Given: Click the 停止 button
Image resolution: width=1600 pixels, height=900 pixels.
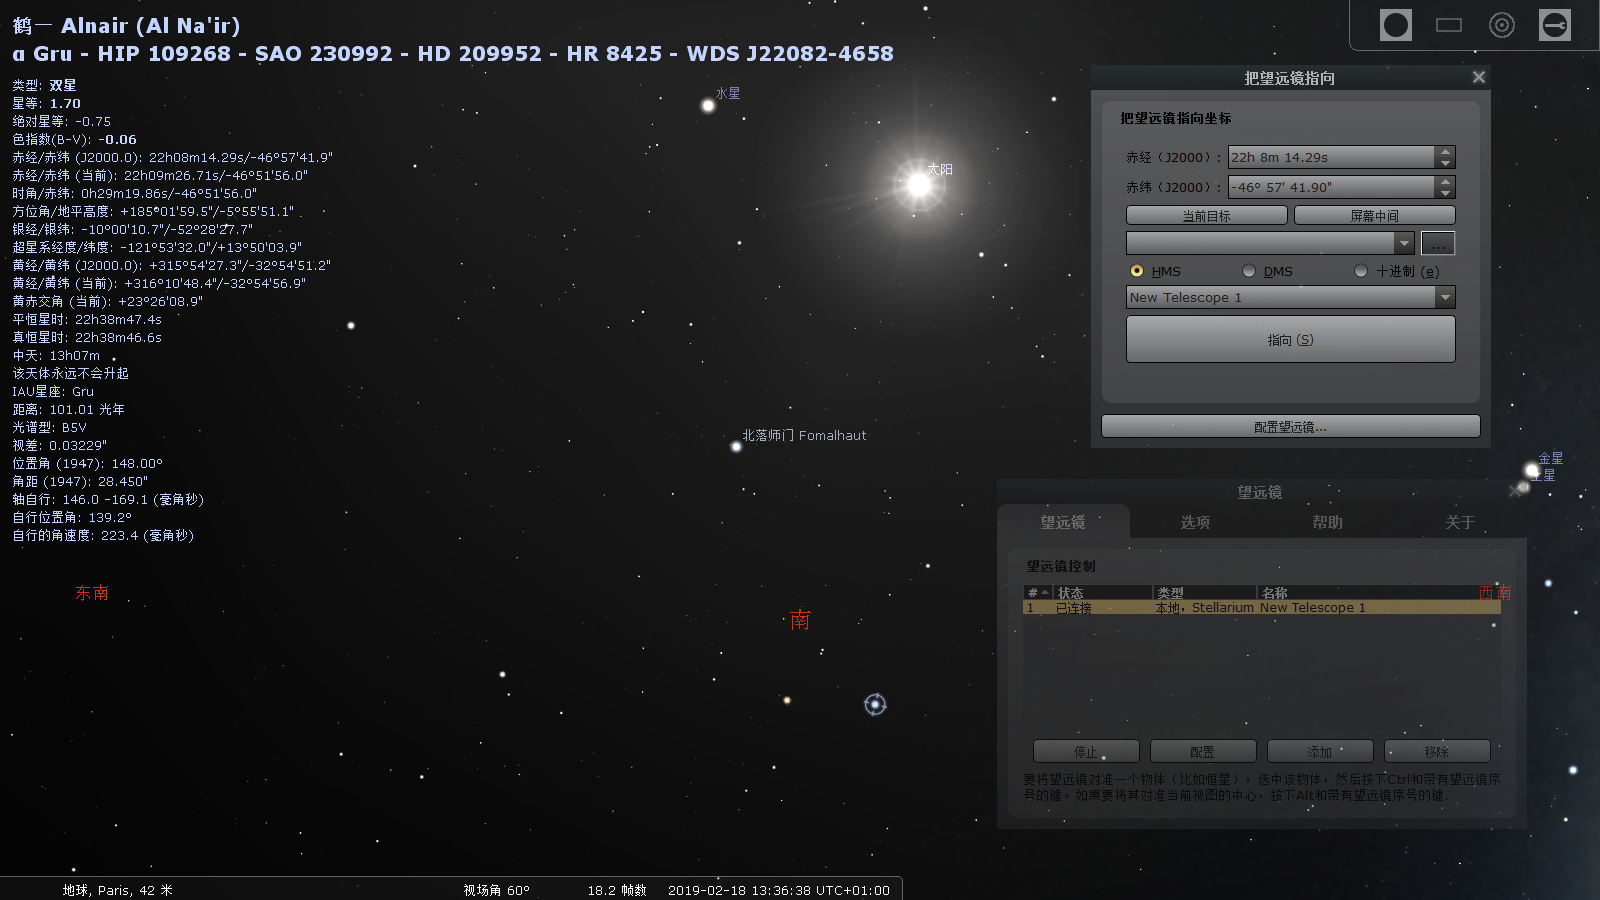Looking at the screenshot, I should [1086, 751].
